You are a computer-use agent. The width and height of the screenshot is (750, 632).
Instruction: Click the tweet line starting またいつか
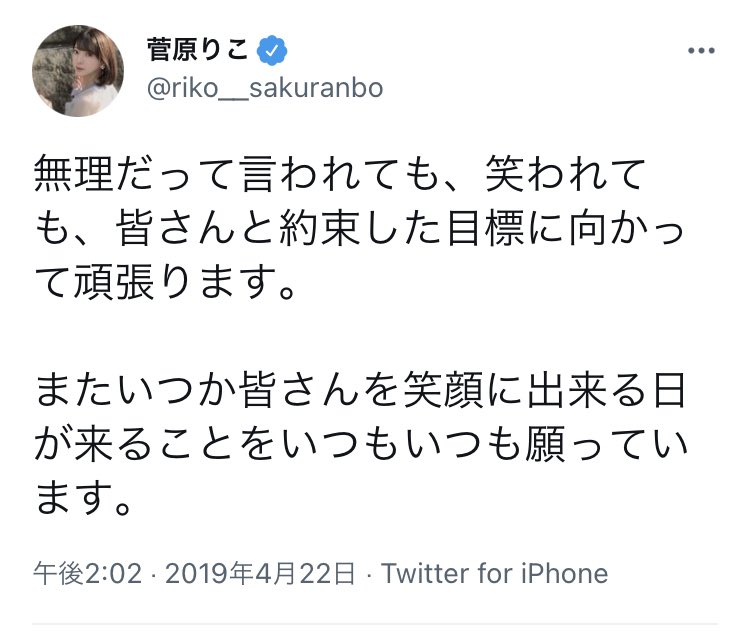pyautogui.click(x=361, y=390)
